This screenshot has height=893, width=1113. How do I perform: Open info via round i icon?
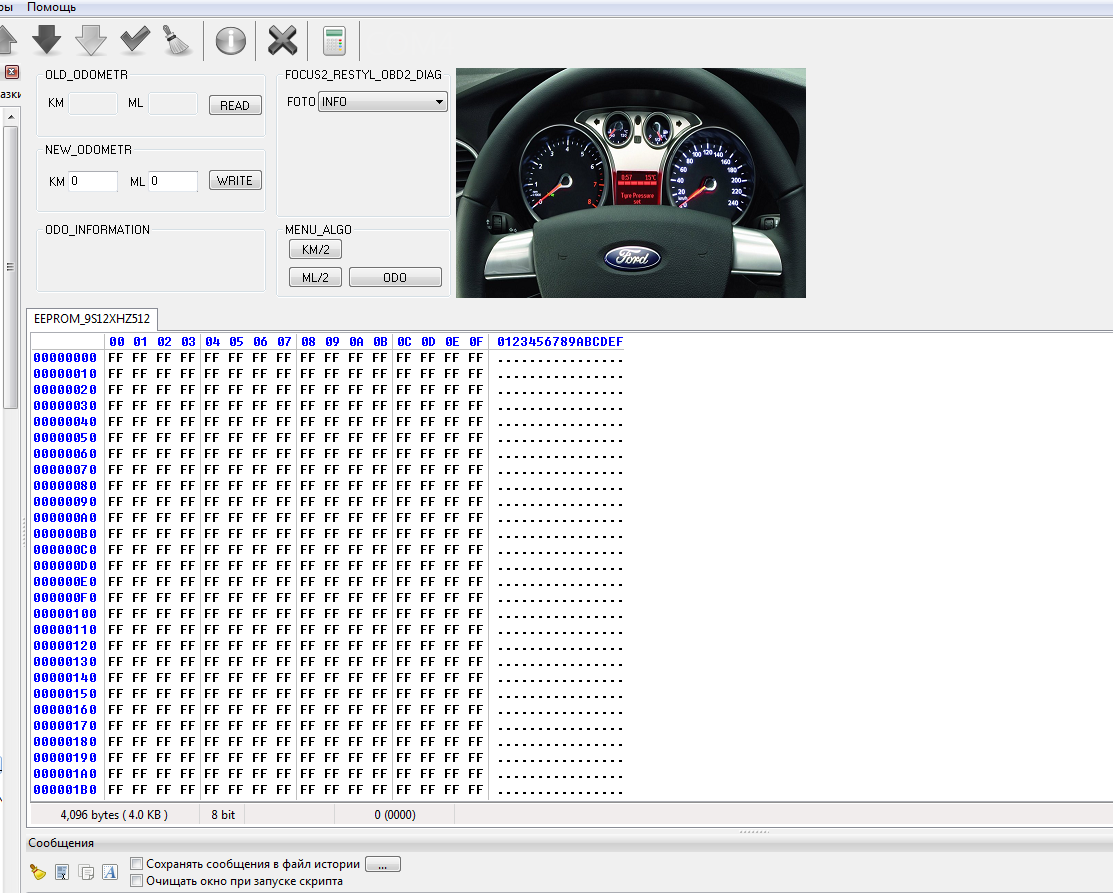(231, 41)
